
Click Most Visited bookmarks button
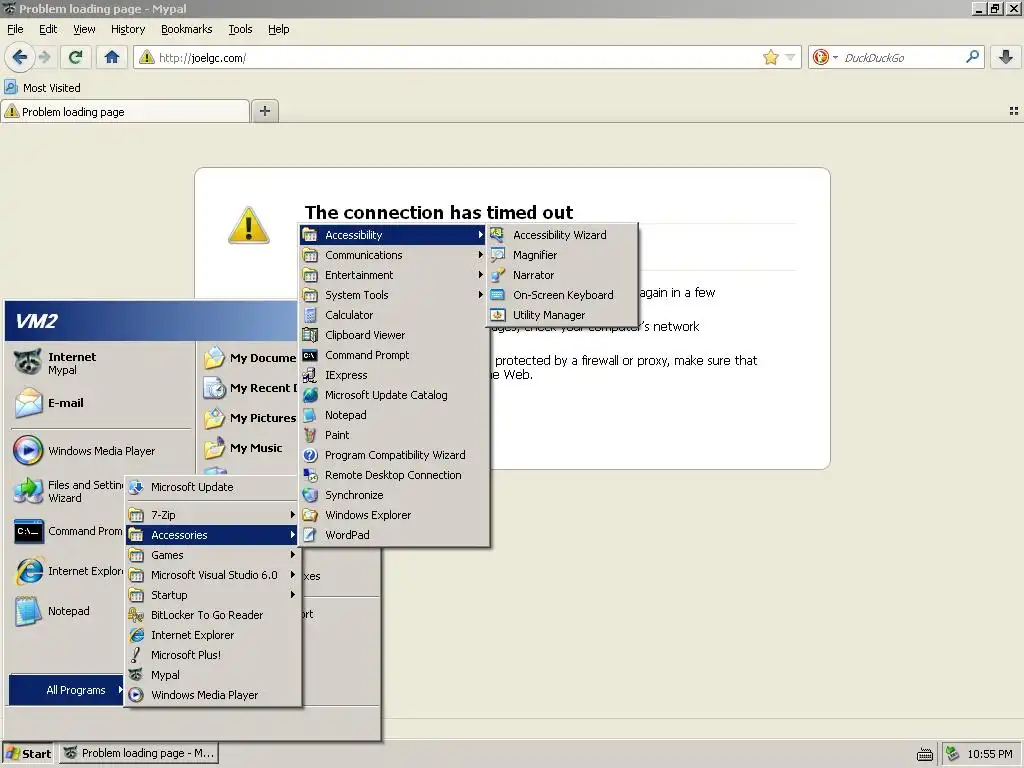(x=42, y=88)
